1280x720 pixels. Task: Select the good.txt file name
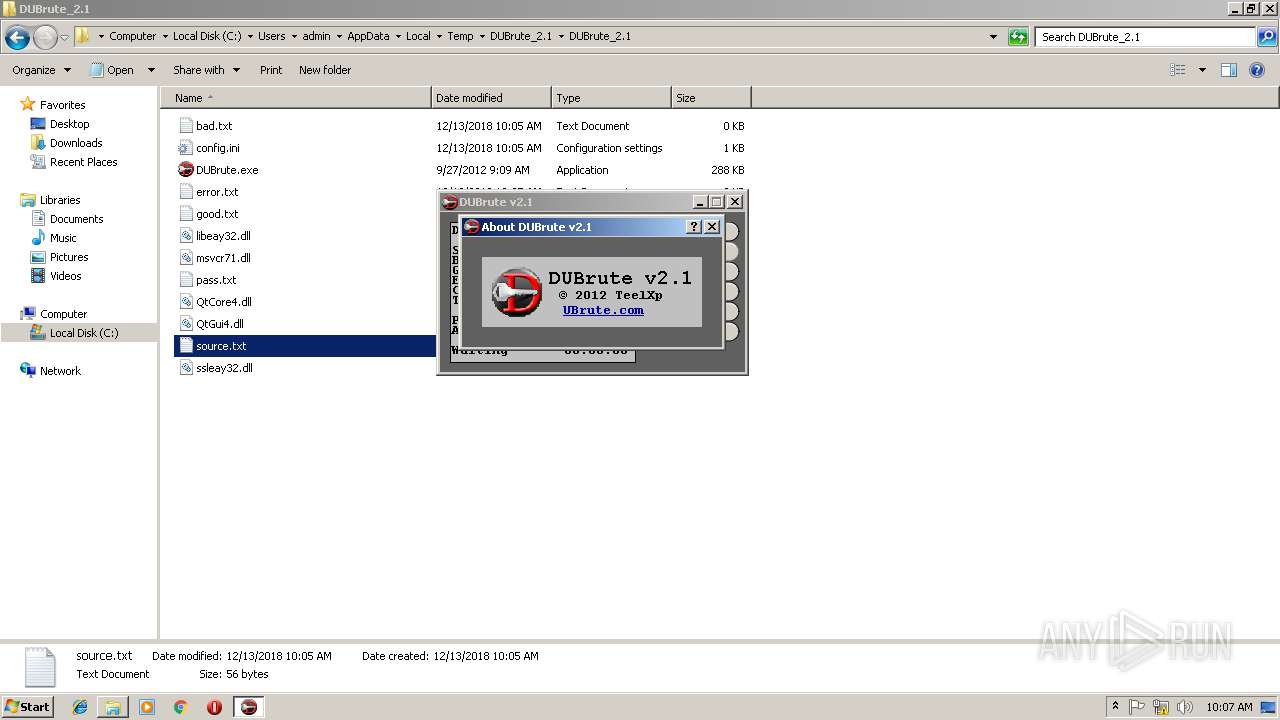click(217, 214)
